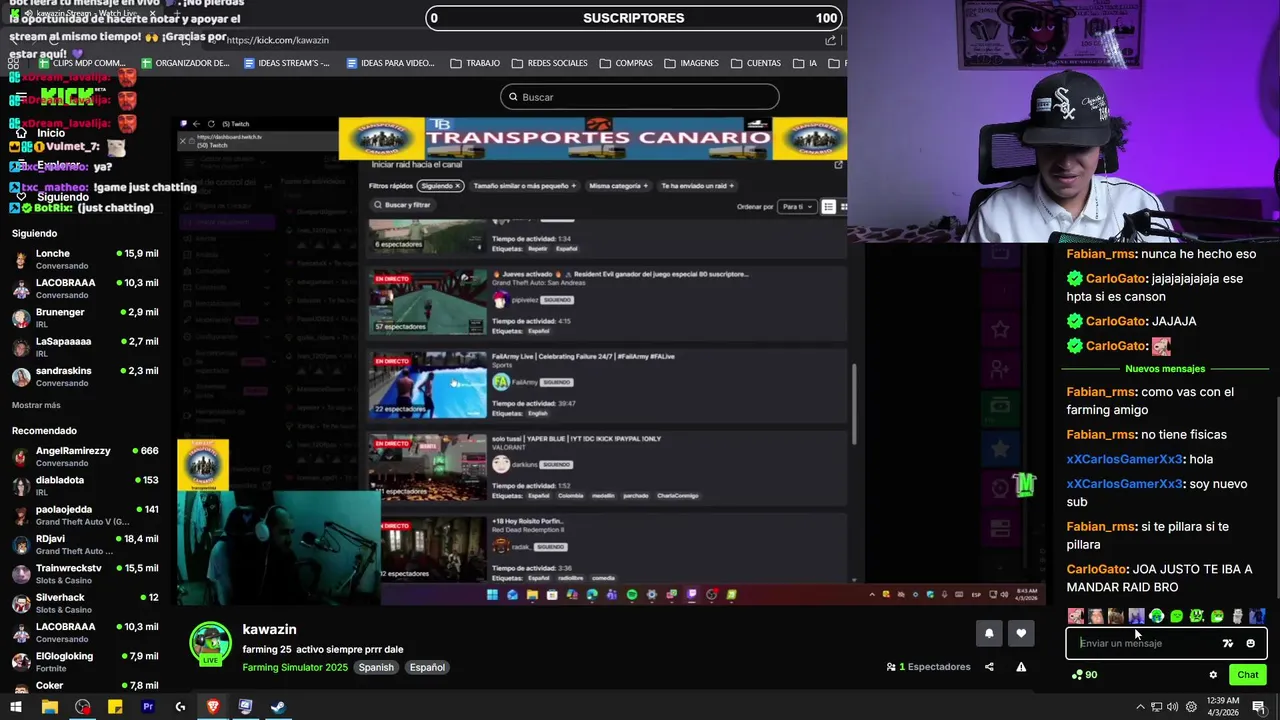Click the share page icon in the address bar
The height and width of the screenshot is (720, 1280).
click(830, 40)
